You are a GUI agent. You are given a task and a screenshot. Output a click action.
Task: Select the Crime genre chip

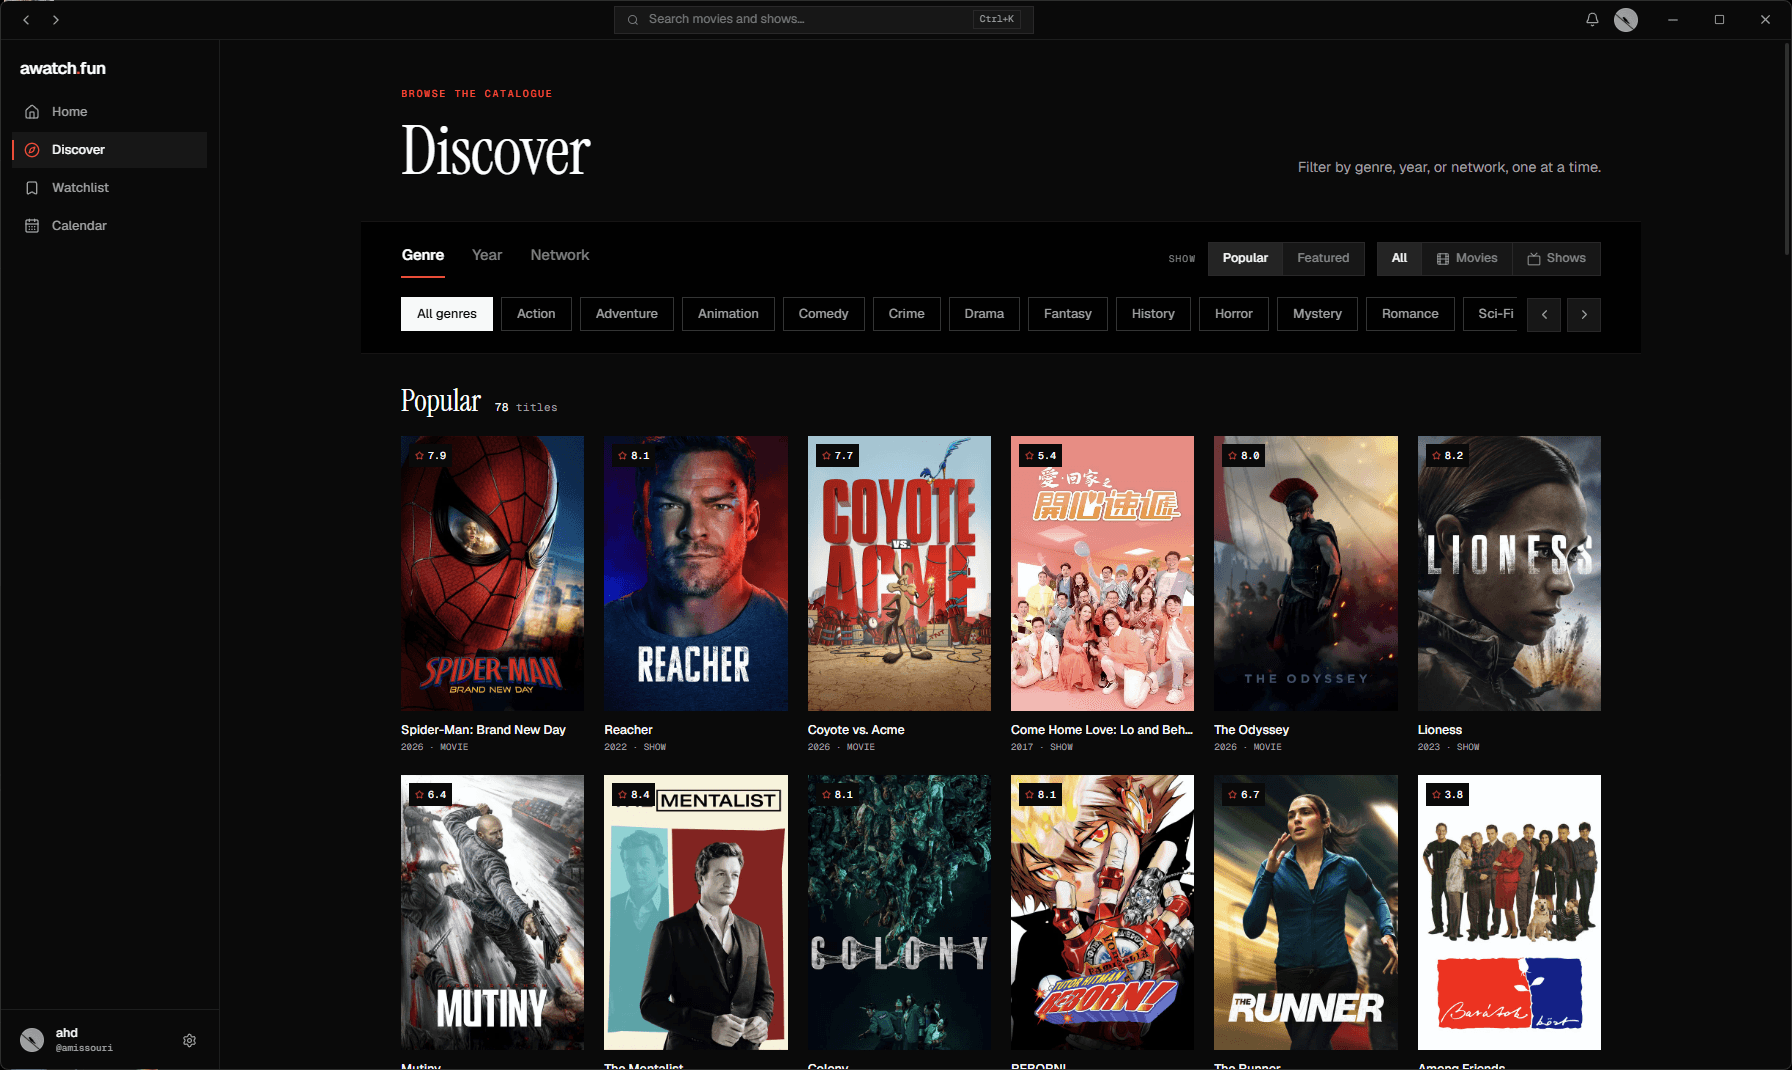tap(907, 314)
